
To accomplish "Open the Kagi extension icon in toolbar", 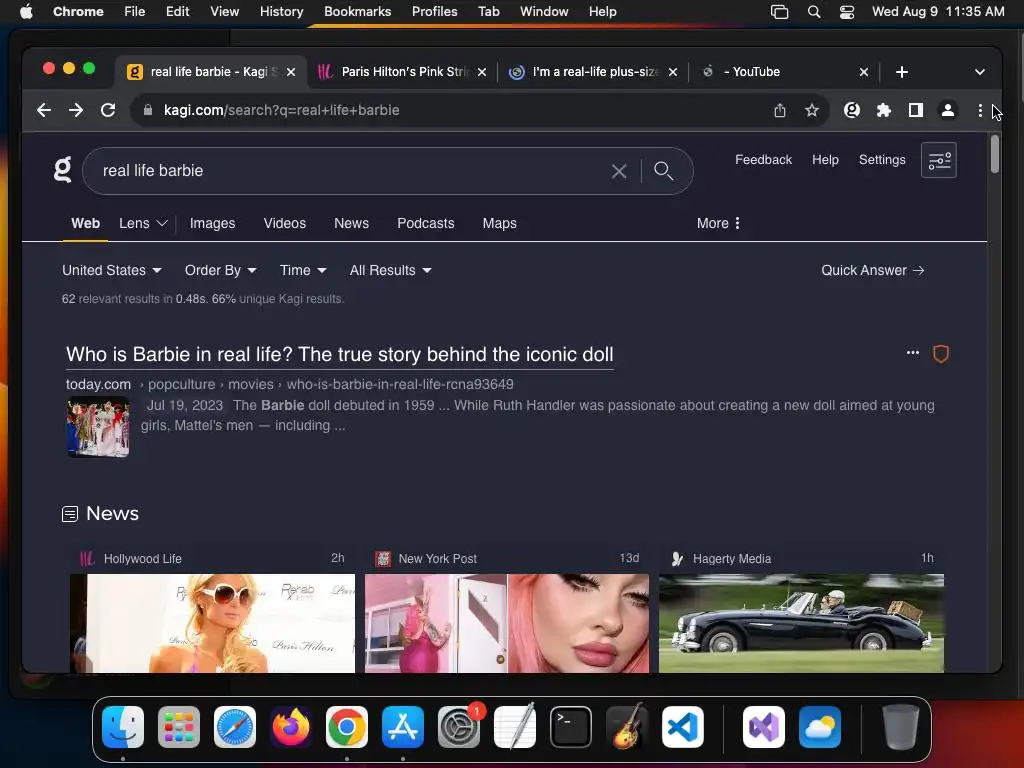I will (x=852, y=110).
